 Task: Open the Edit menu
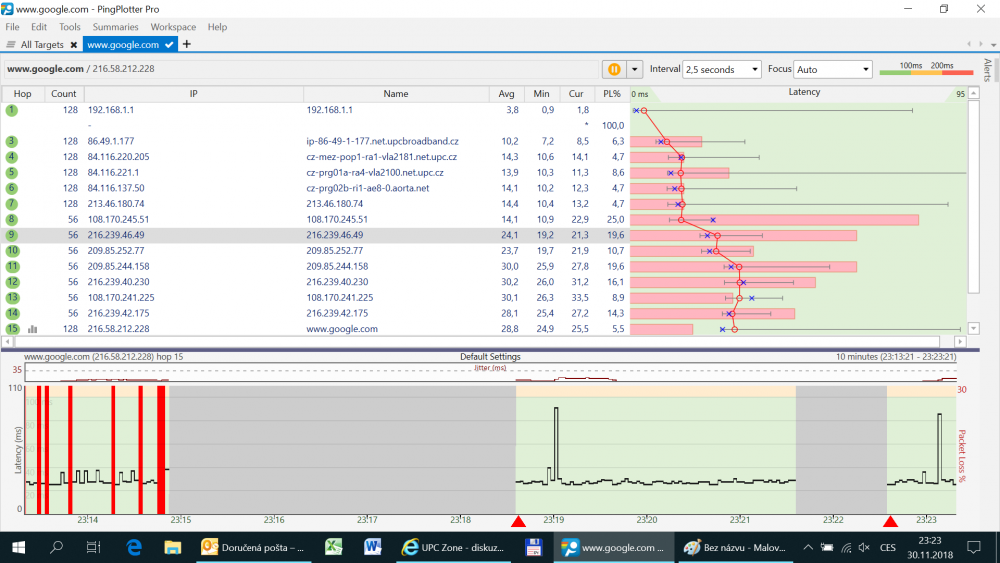[x=39, y=27]
